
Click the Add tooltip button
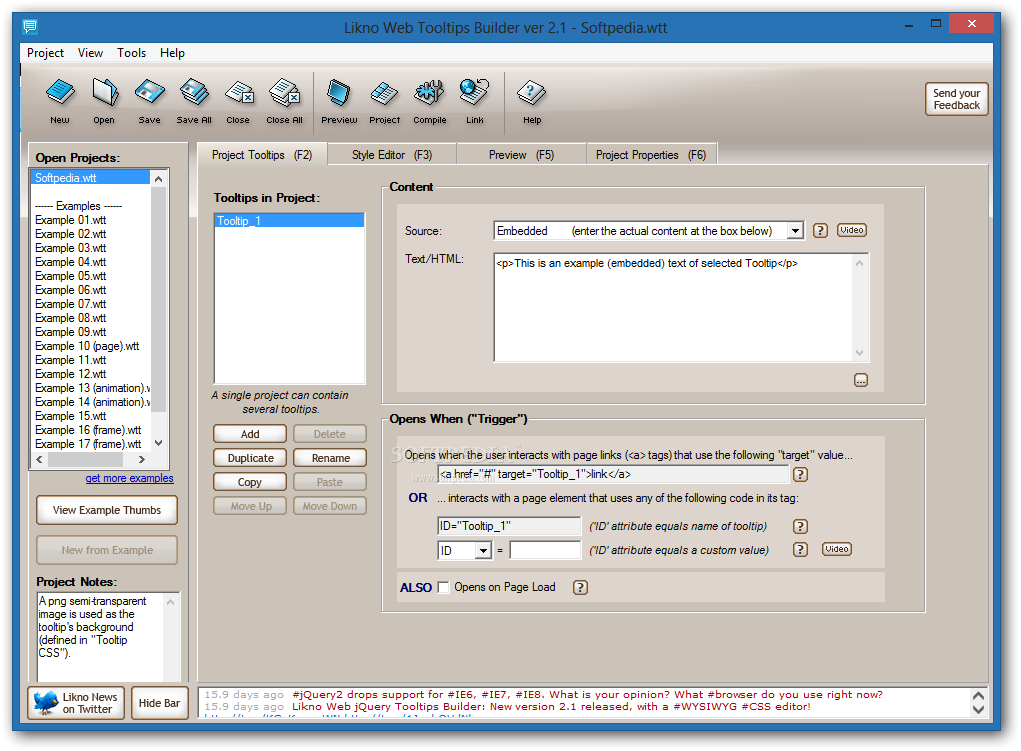[250, 434]
